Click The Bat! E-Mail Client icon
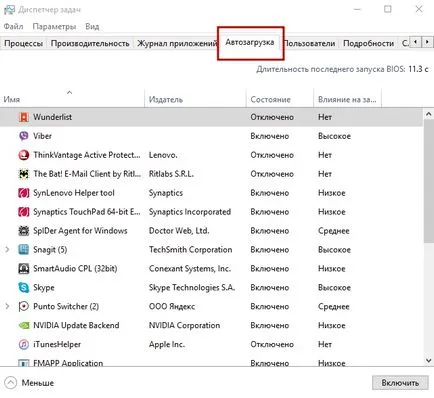Viewport: 434px width, 398px height. [23, 174]
